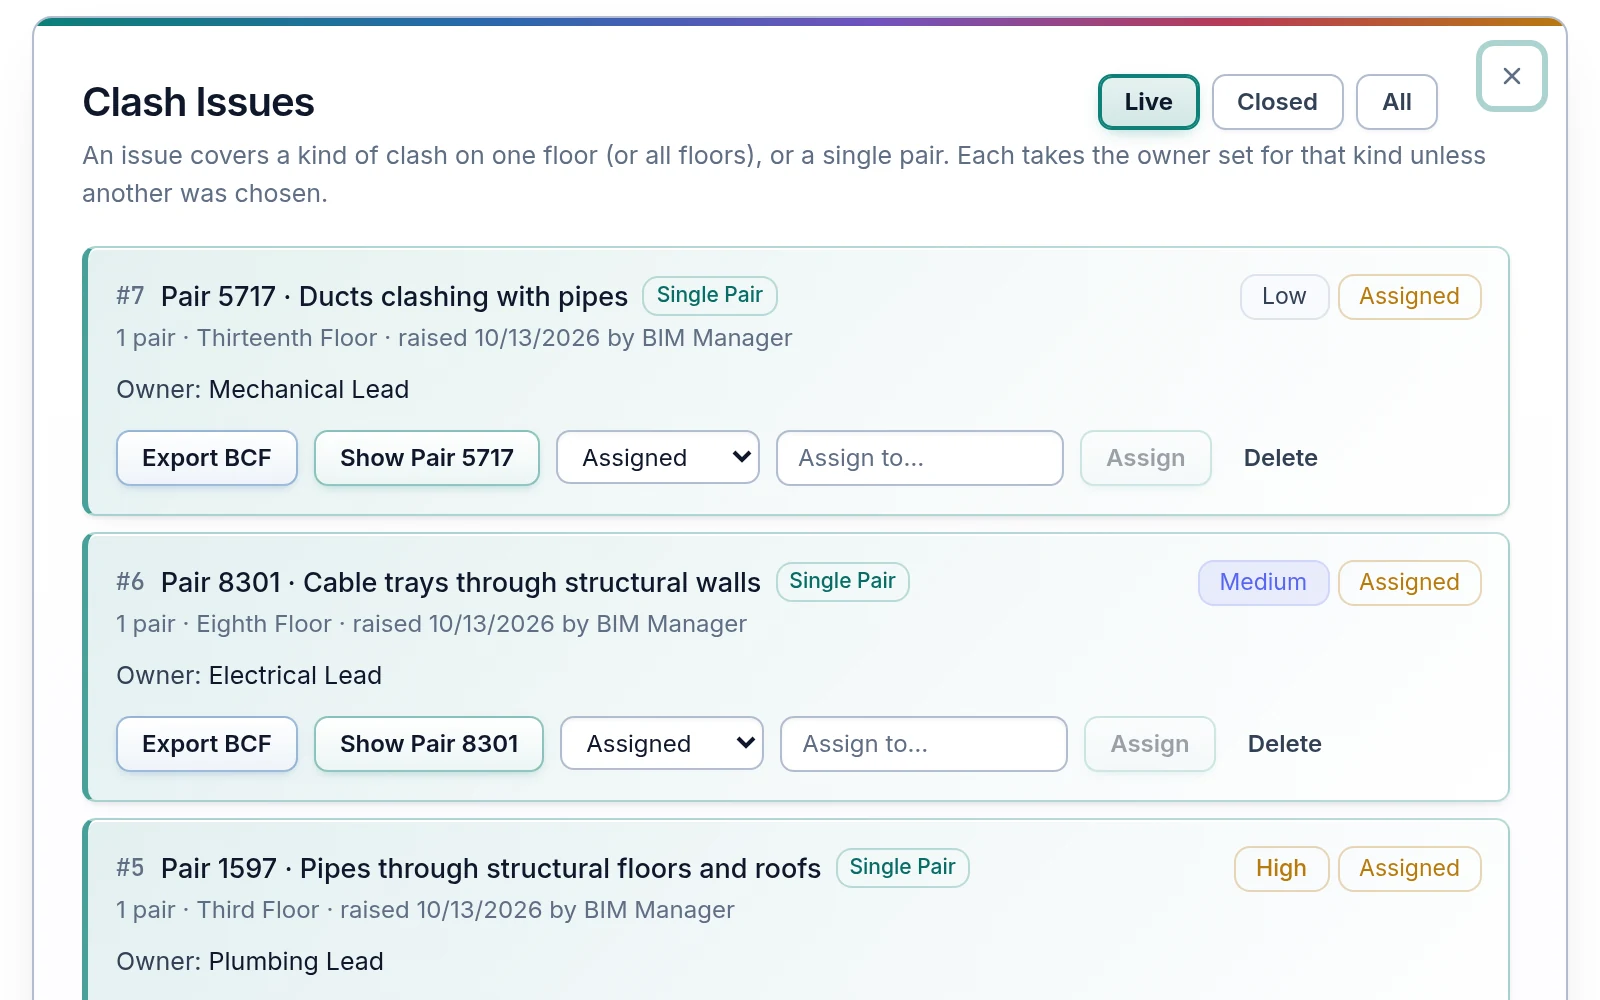Delete issue #7 Pair 5717

click(x=1281, y=458)
